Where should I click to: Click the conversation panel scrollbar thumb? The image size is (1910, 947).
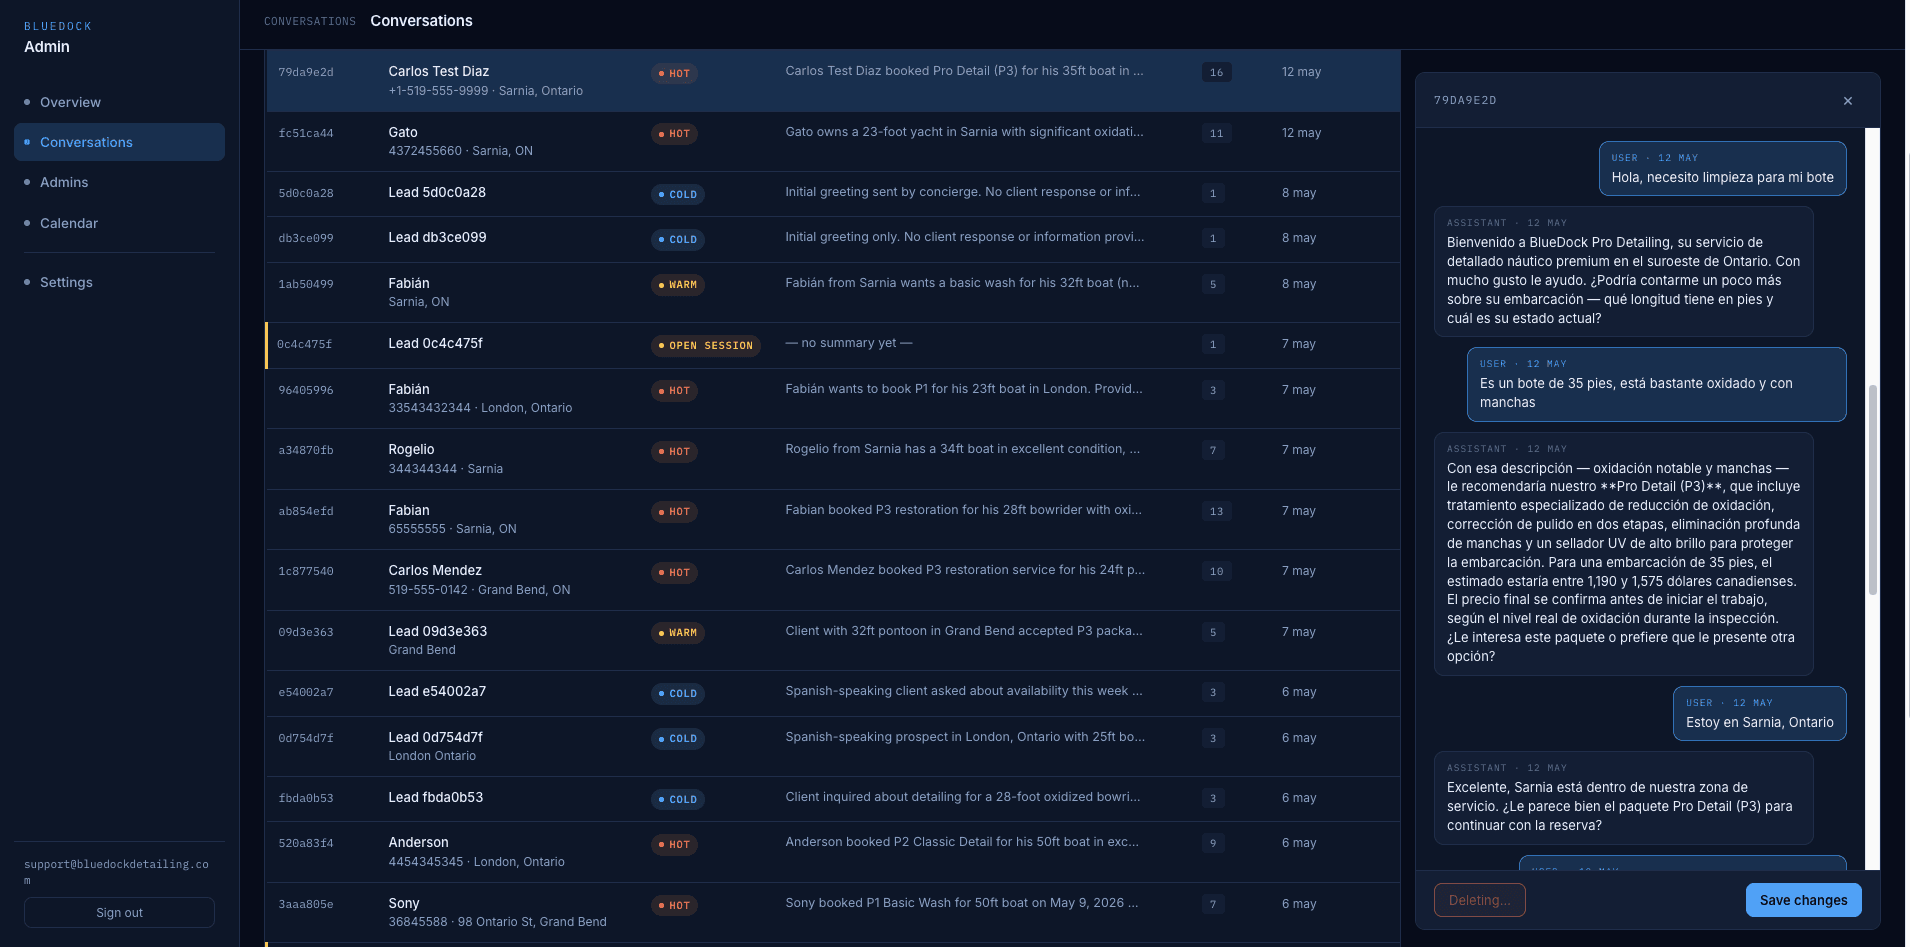(1873, 490)
